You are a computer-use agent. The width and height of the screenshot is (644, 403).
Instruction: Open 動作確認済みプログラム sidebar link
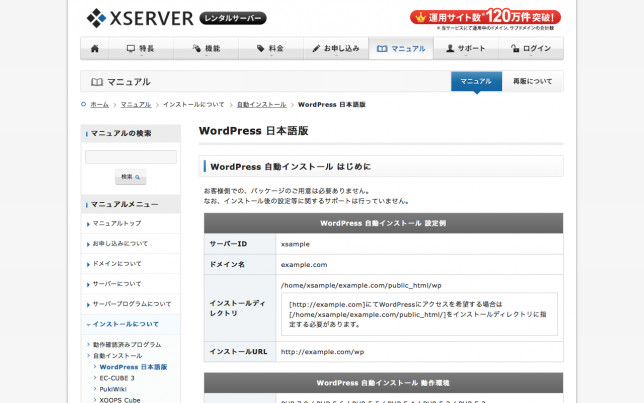127,345
